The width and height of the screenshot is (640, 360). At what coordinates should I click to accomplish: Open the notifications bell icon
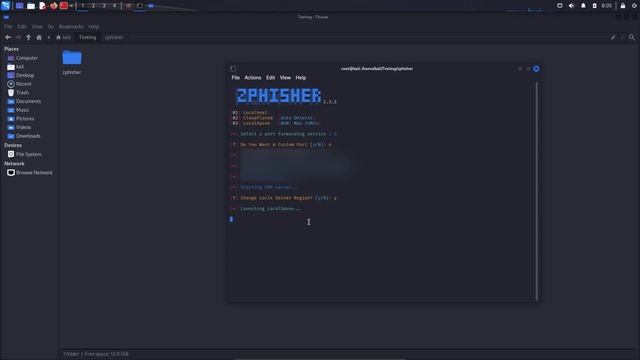pyautogui.click(x=583, y=6)
